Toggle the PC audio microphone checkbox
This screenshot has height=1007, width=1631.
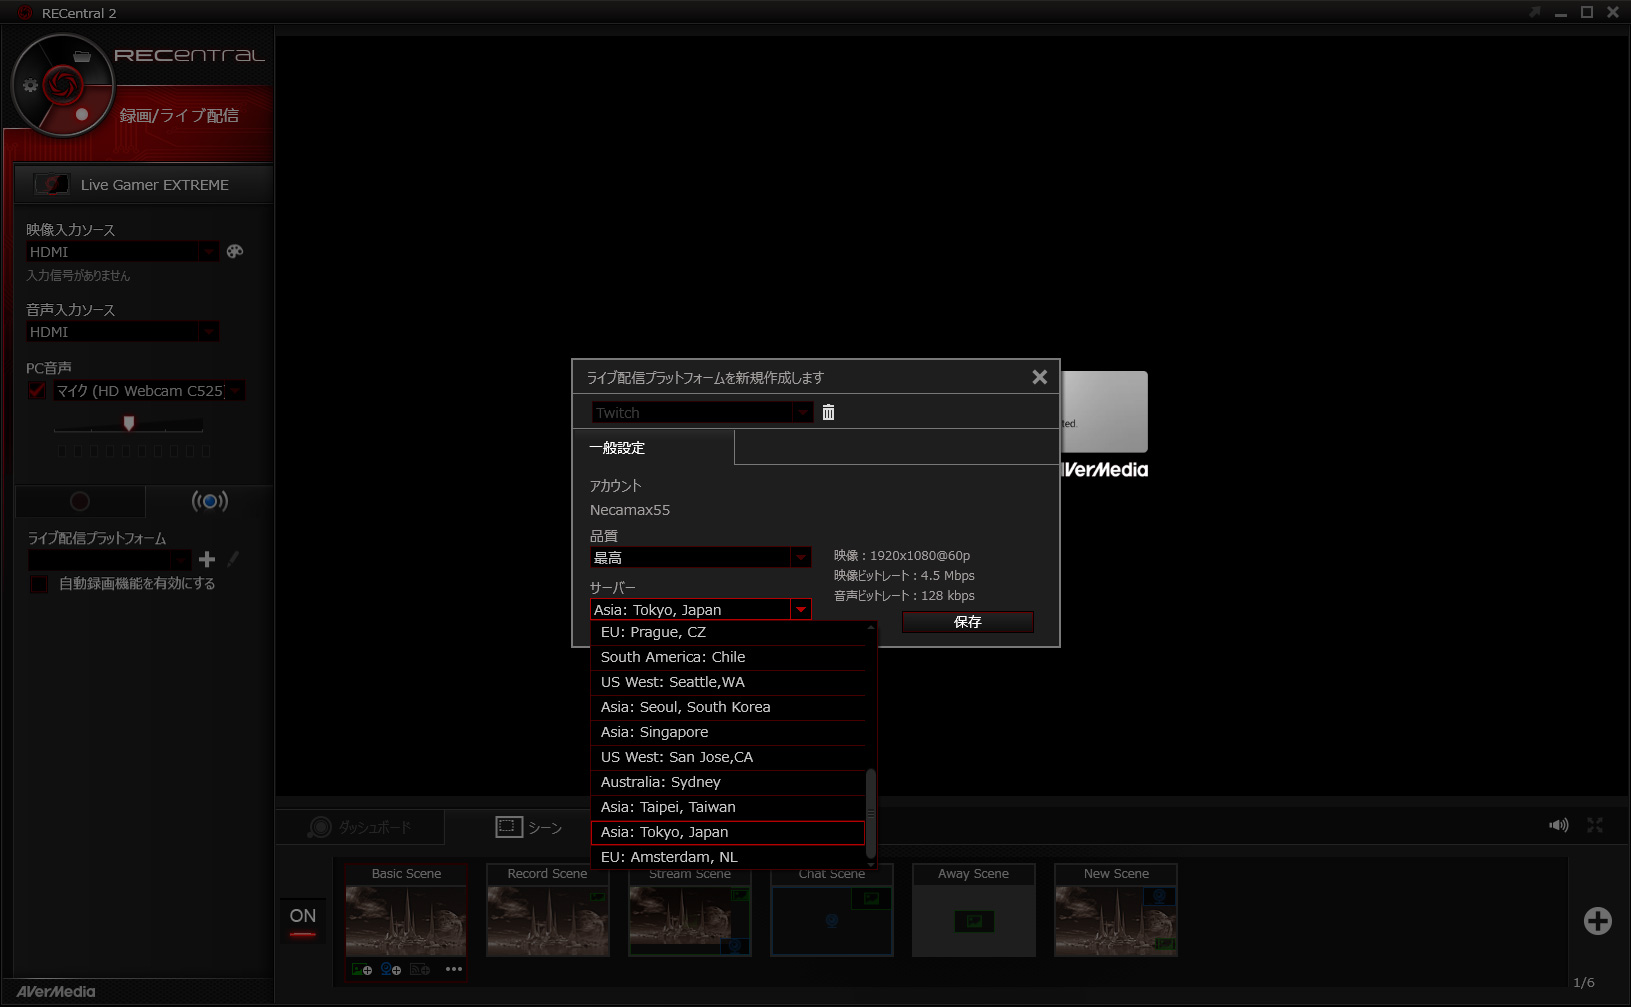tap(38, 390)
